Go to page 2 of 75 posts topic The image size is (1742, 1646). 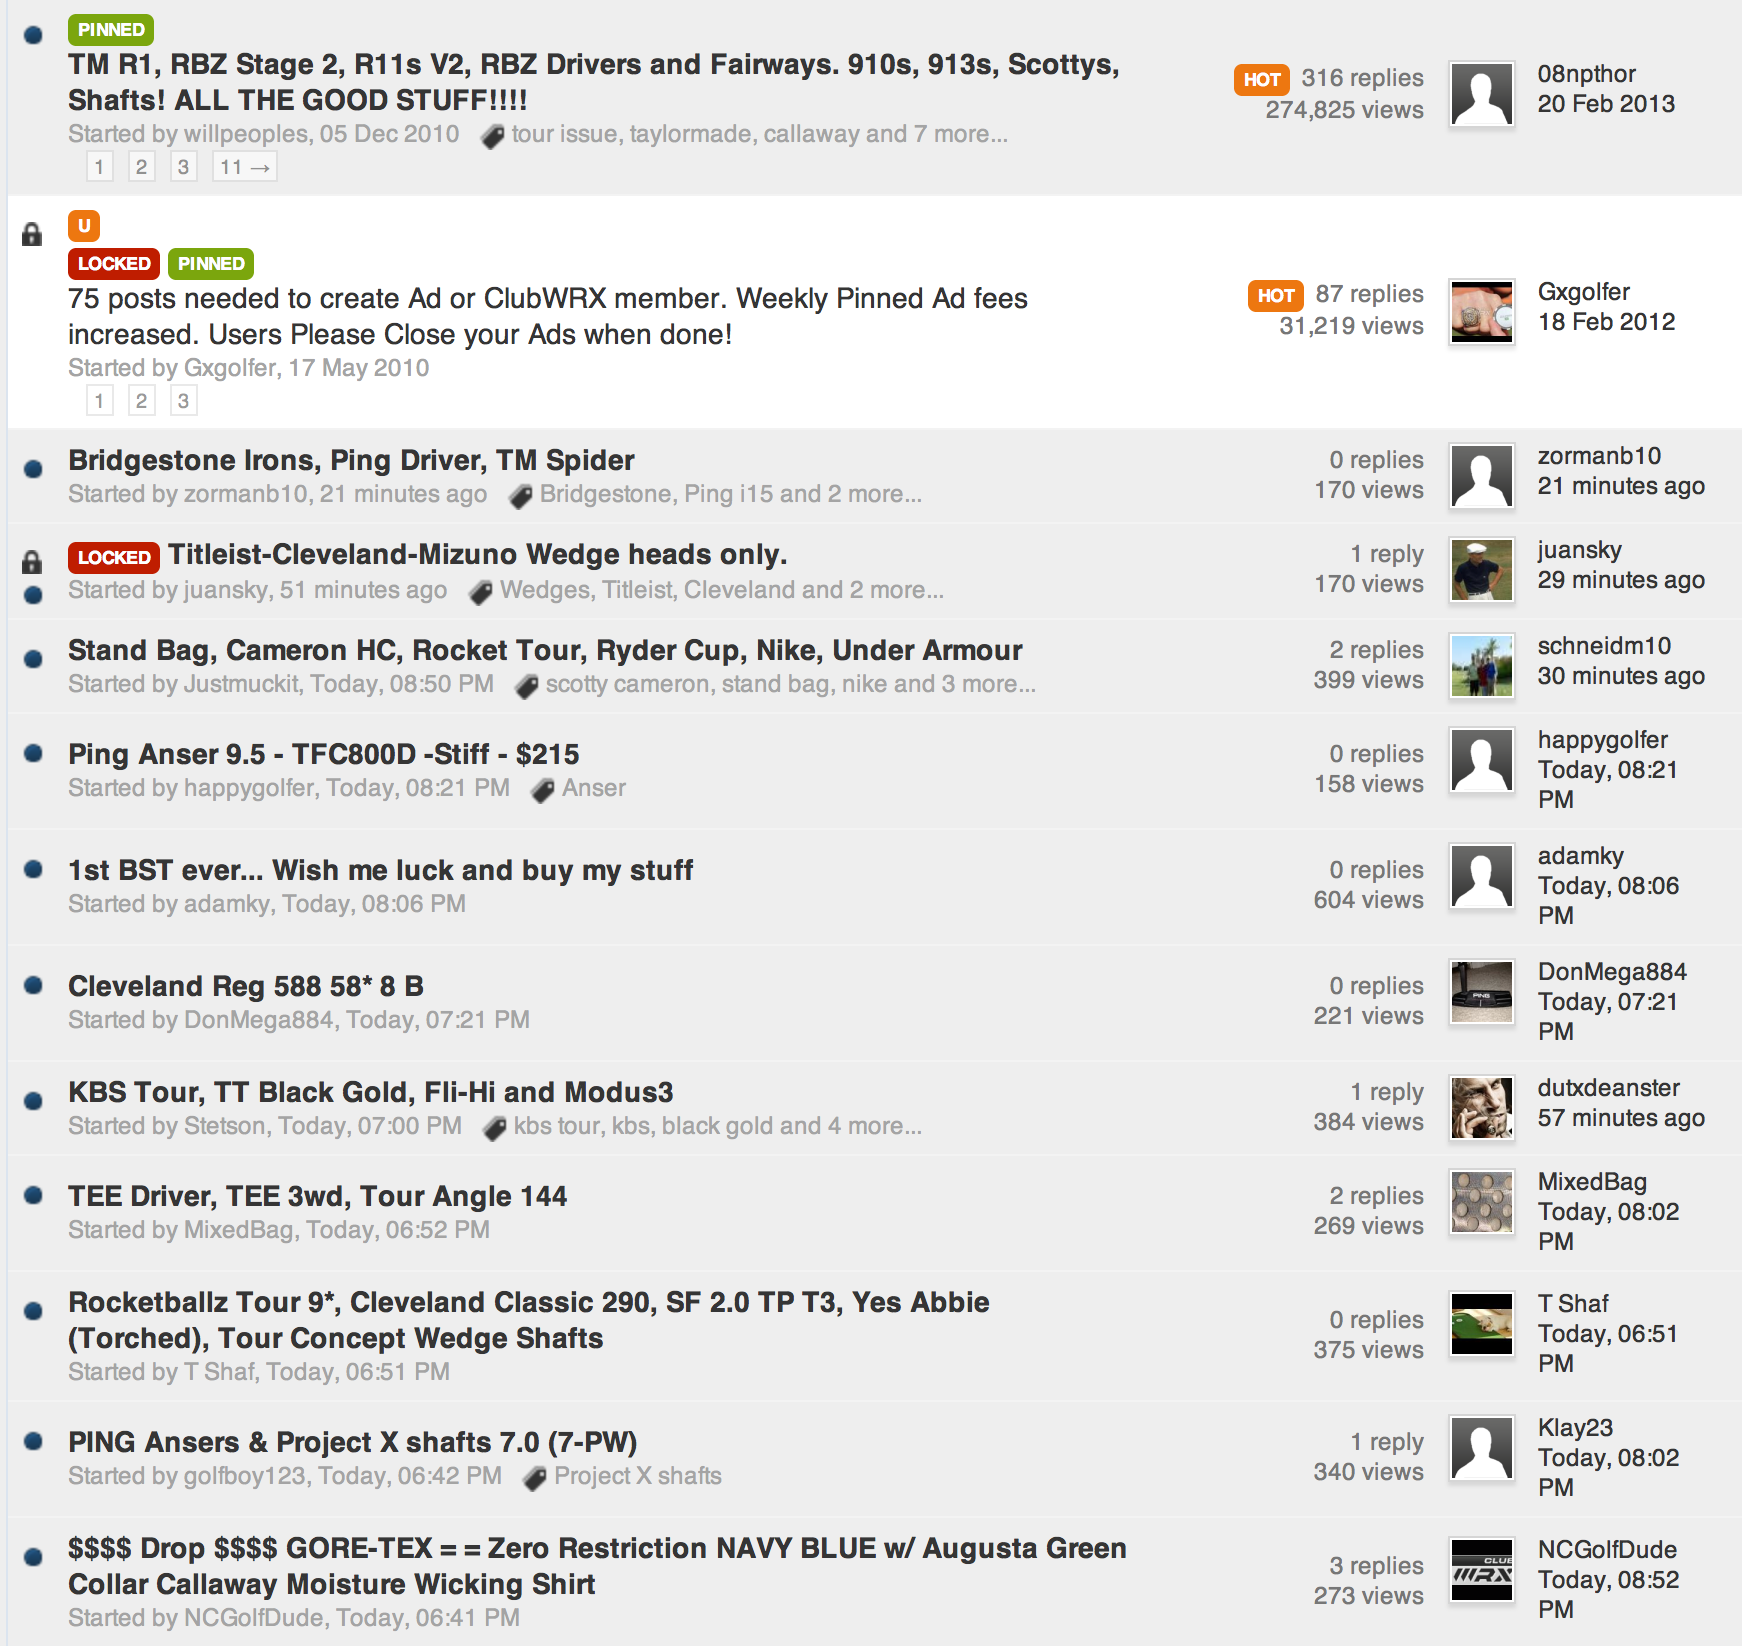(141, 401)
